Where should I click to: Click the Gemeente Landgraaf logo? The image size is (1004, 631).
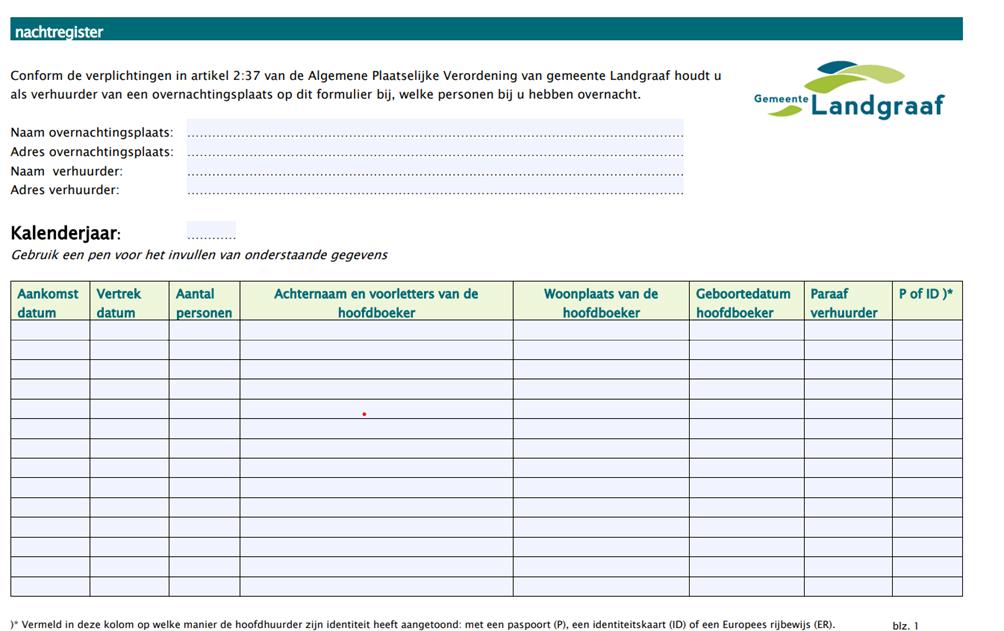coord(849,90)
